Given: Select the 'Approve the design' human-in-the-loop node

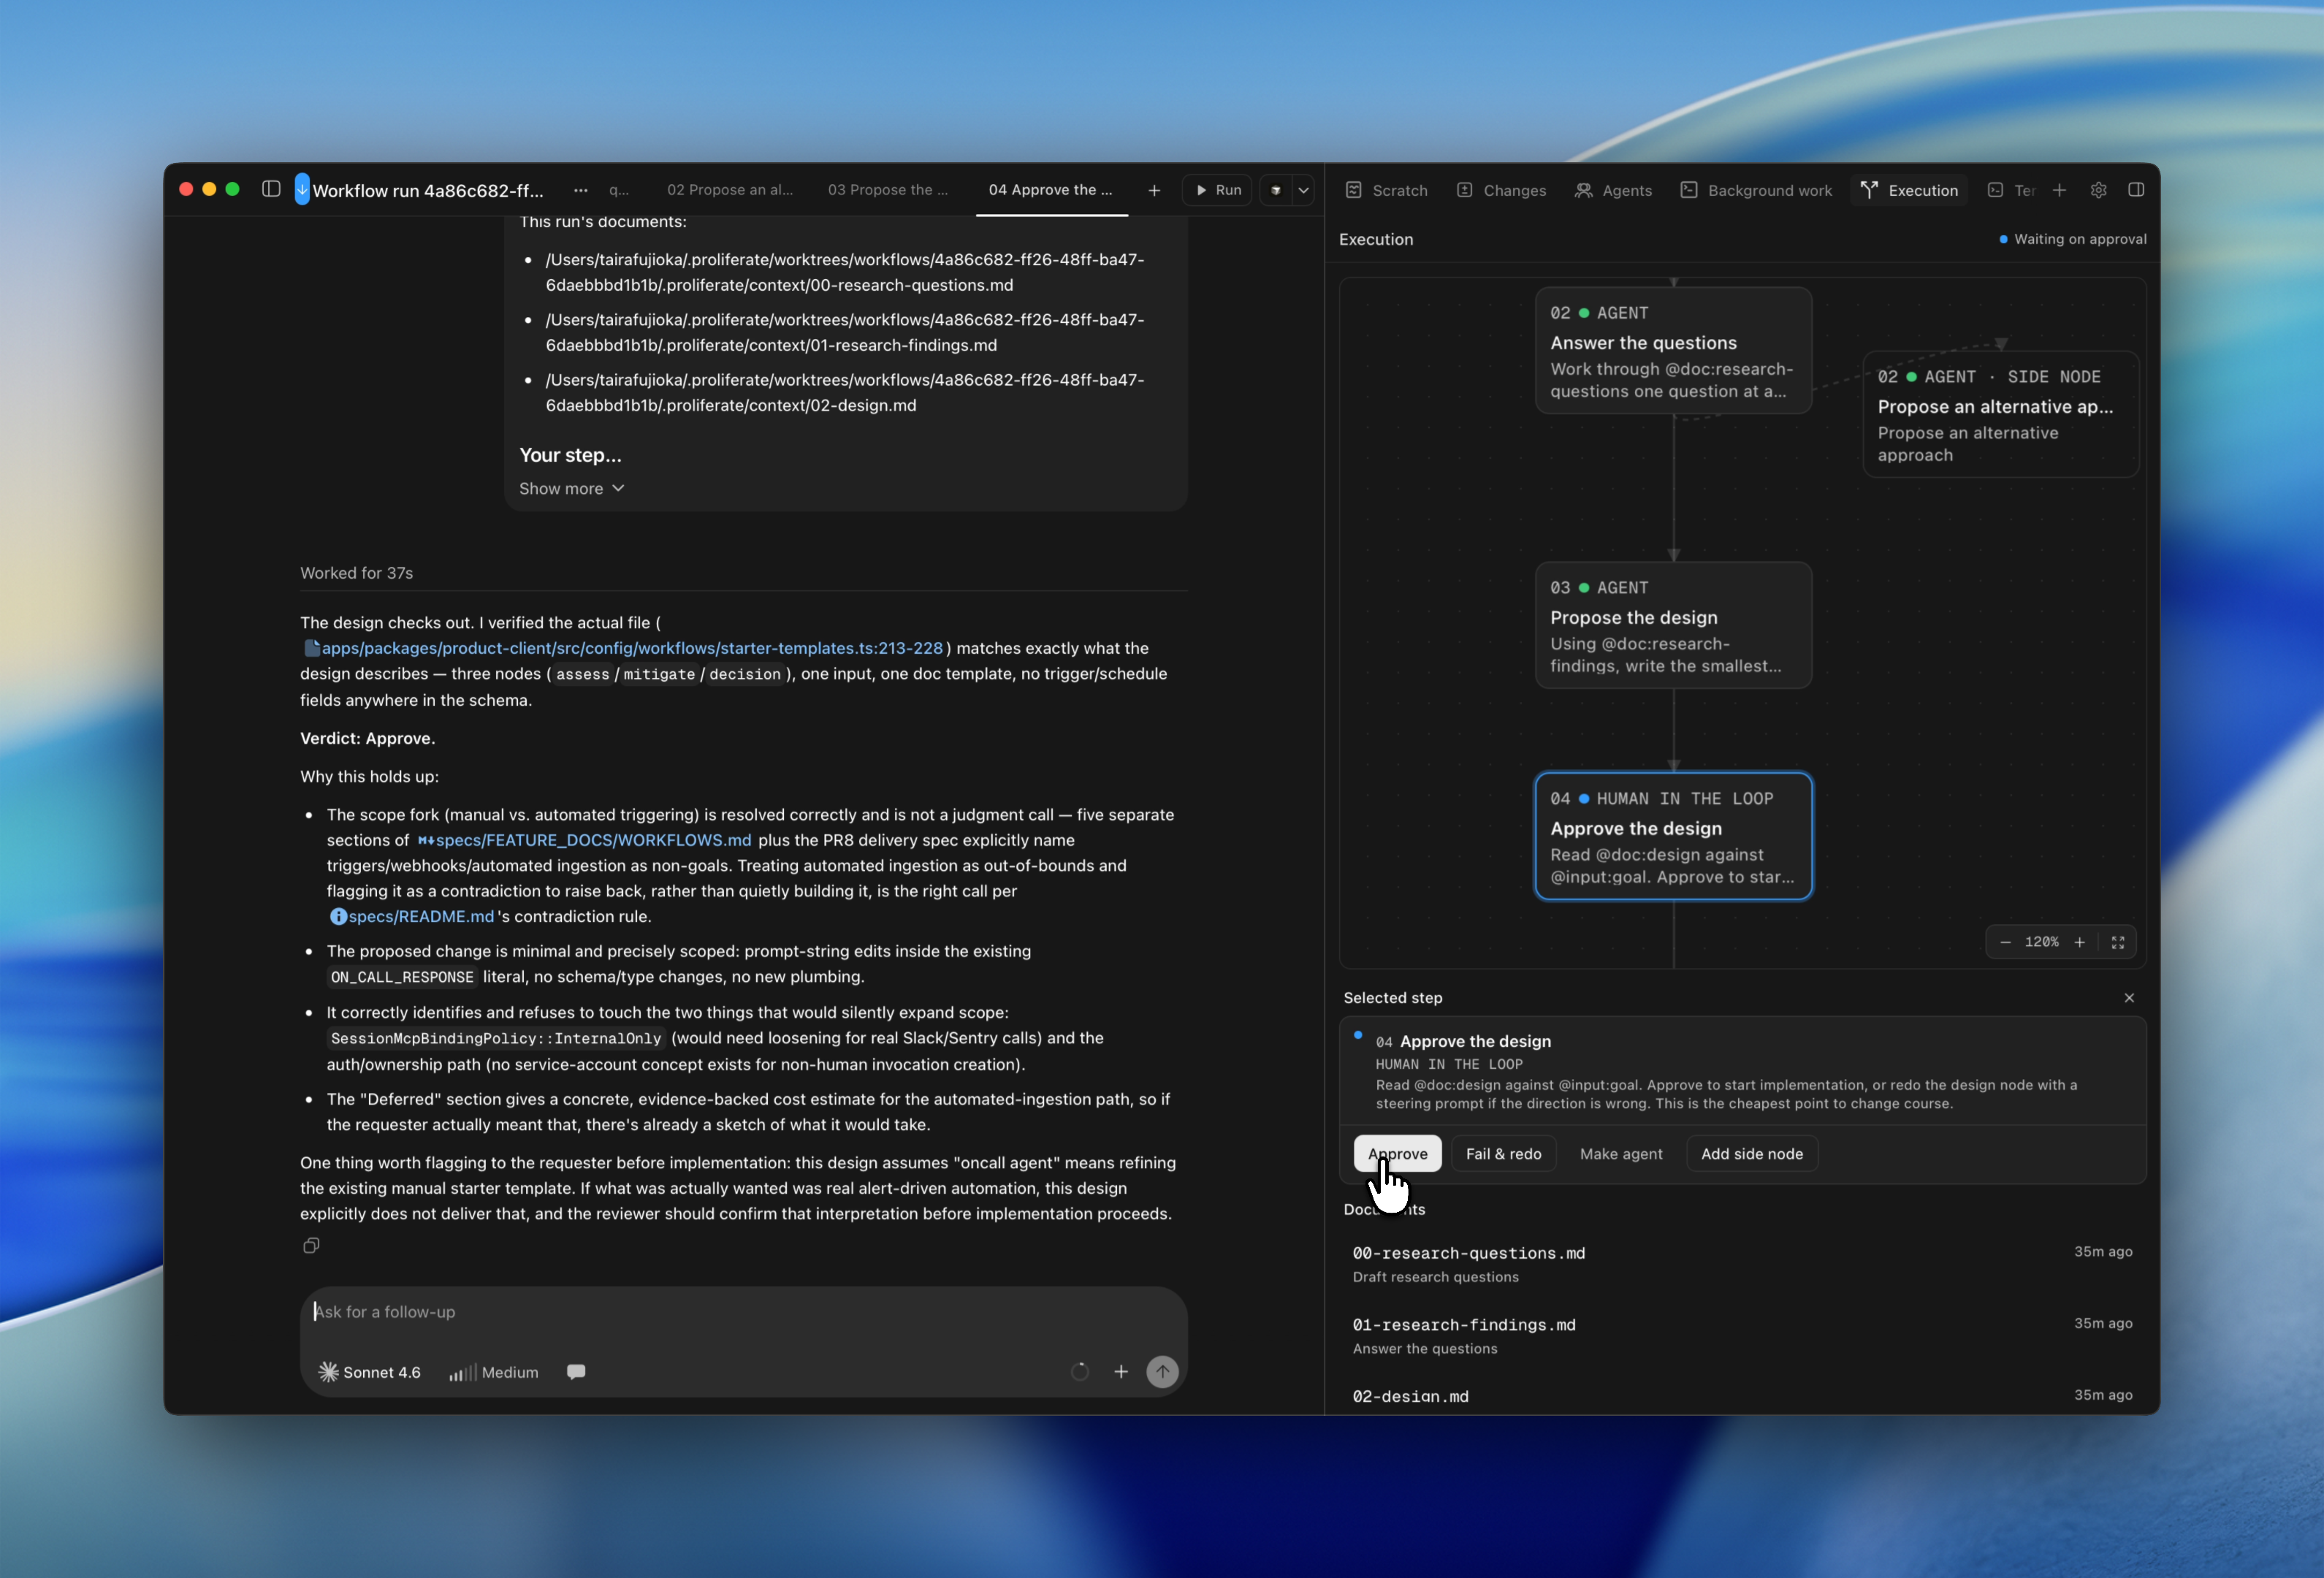Looking at the screenshot, I should point(1673,836).
